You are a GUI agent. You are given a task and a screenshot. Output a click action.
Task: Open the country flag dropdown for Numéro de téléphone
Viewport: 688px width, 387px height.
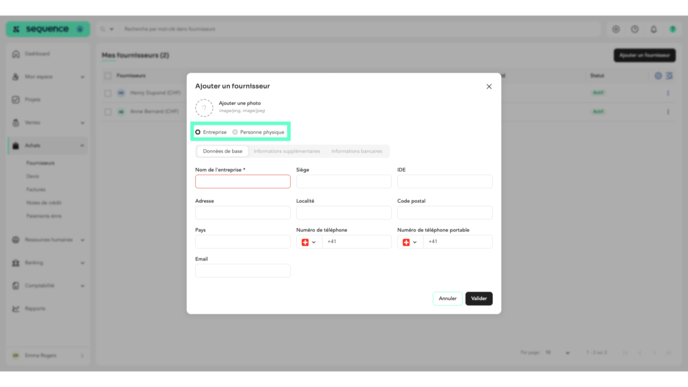(x=309, y=242)
